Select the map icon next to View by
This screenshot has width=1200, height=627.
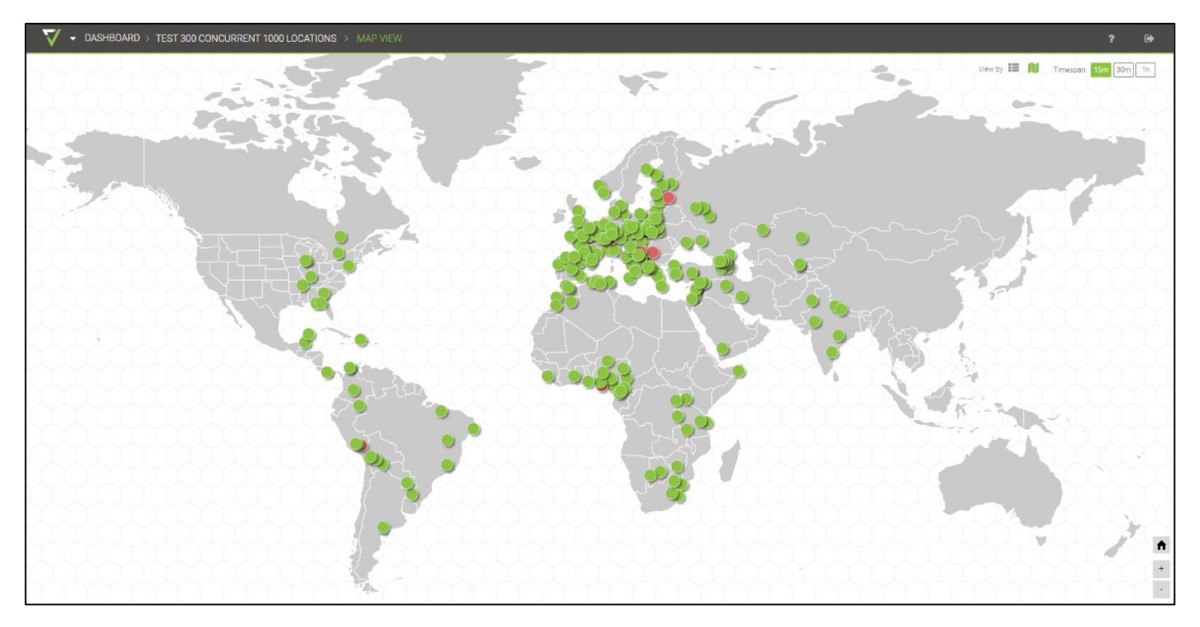point(1032,68)
